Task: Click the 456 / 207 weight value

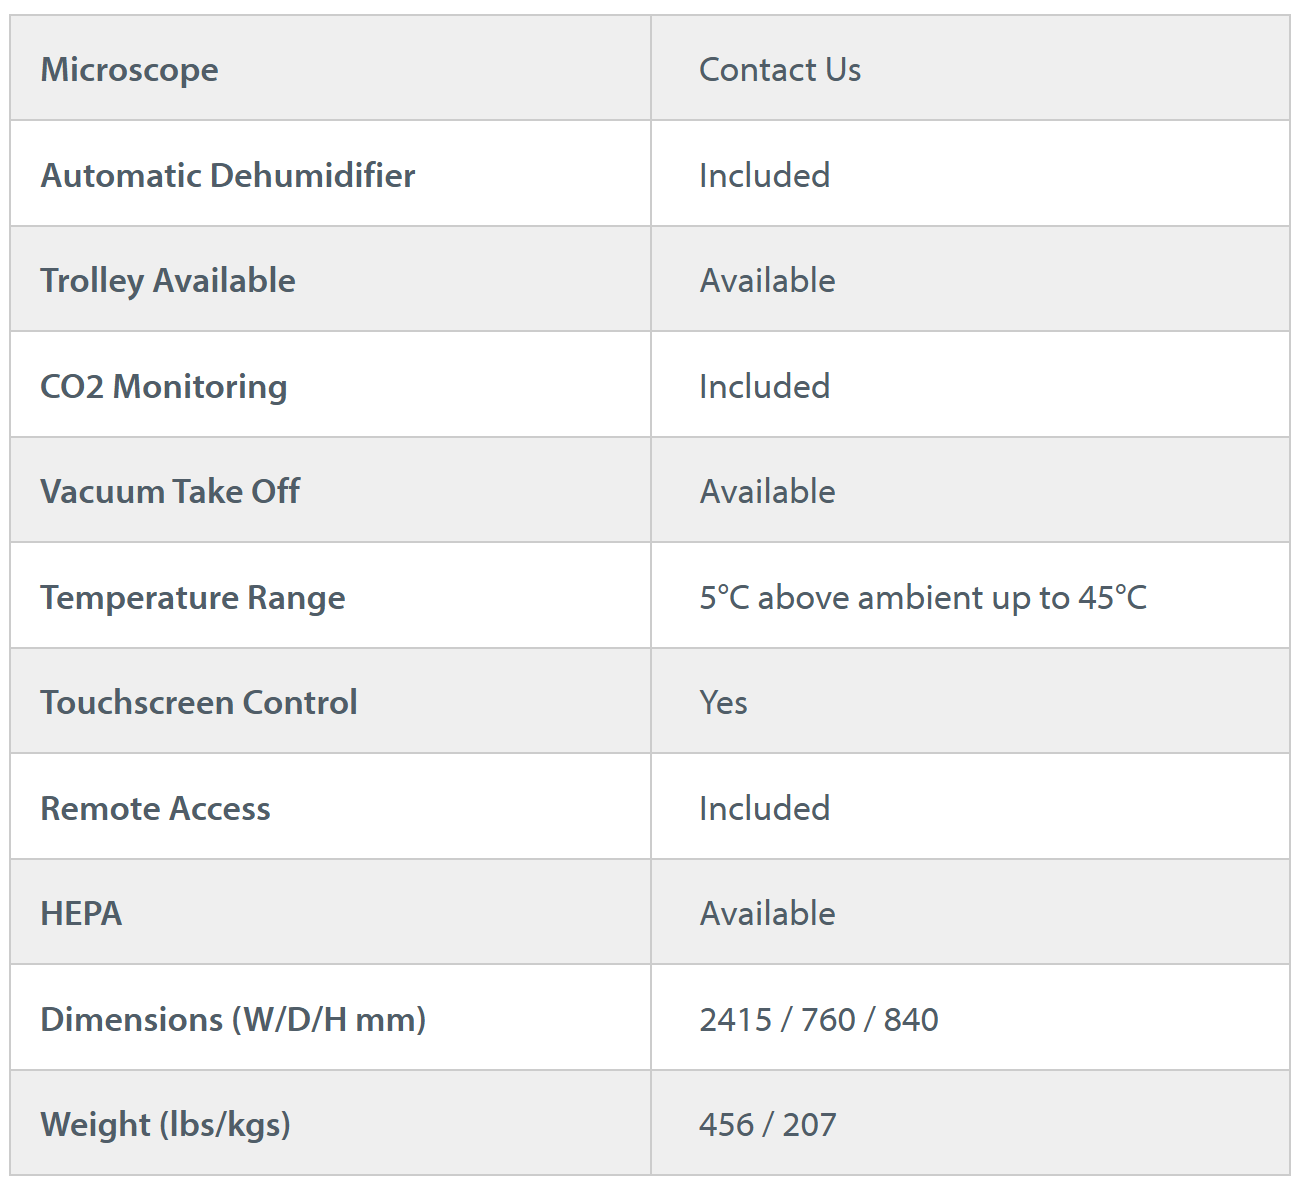Action: coord(767,1125)
